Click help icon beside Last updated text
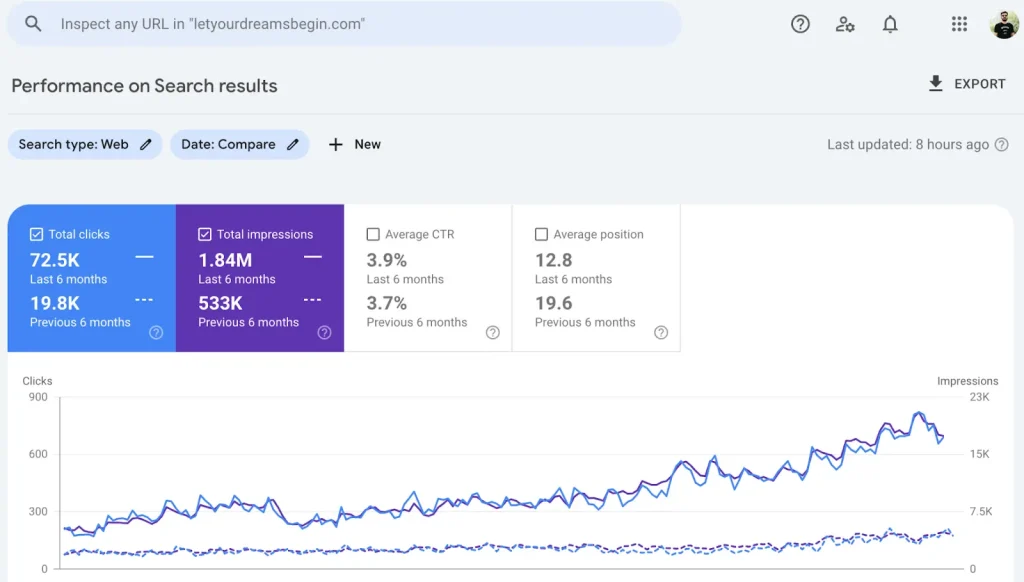 pyautogui.click(x=1001, y=145)
